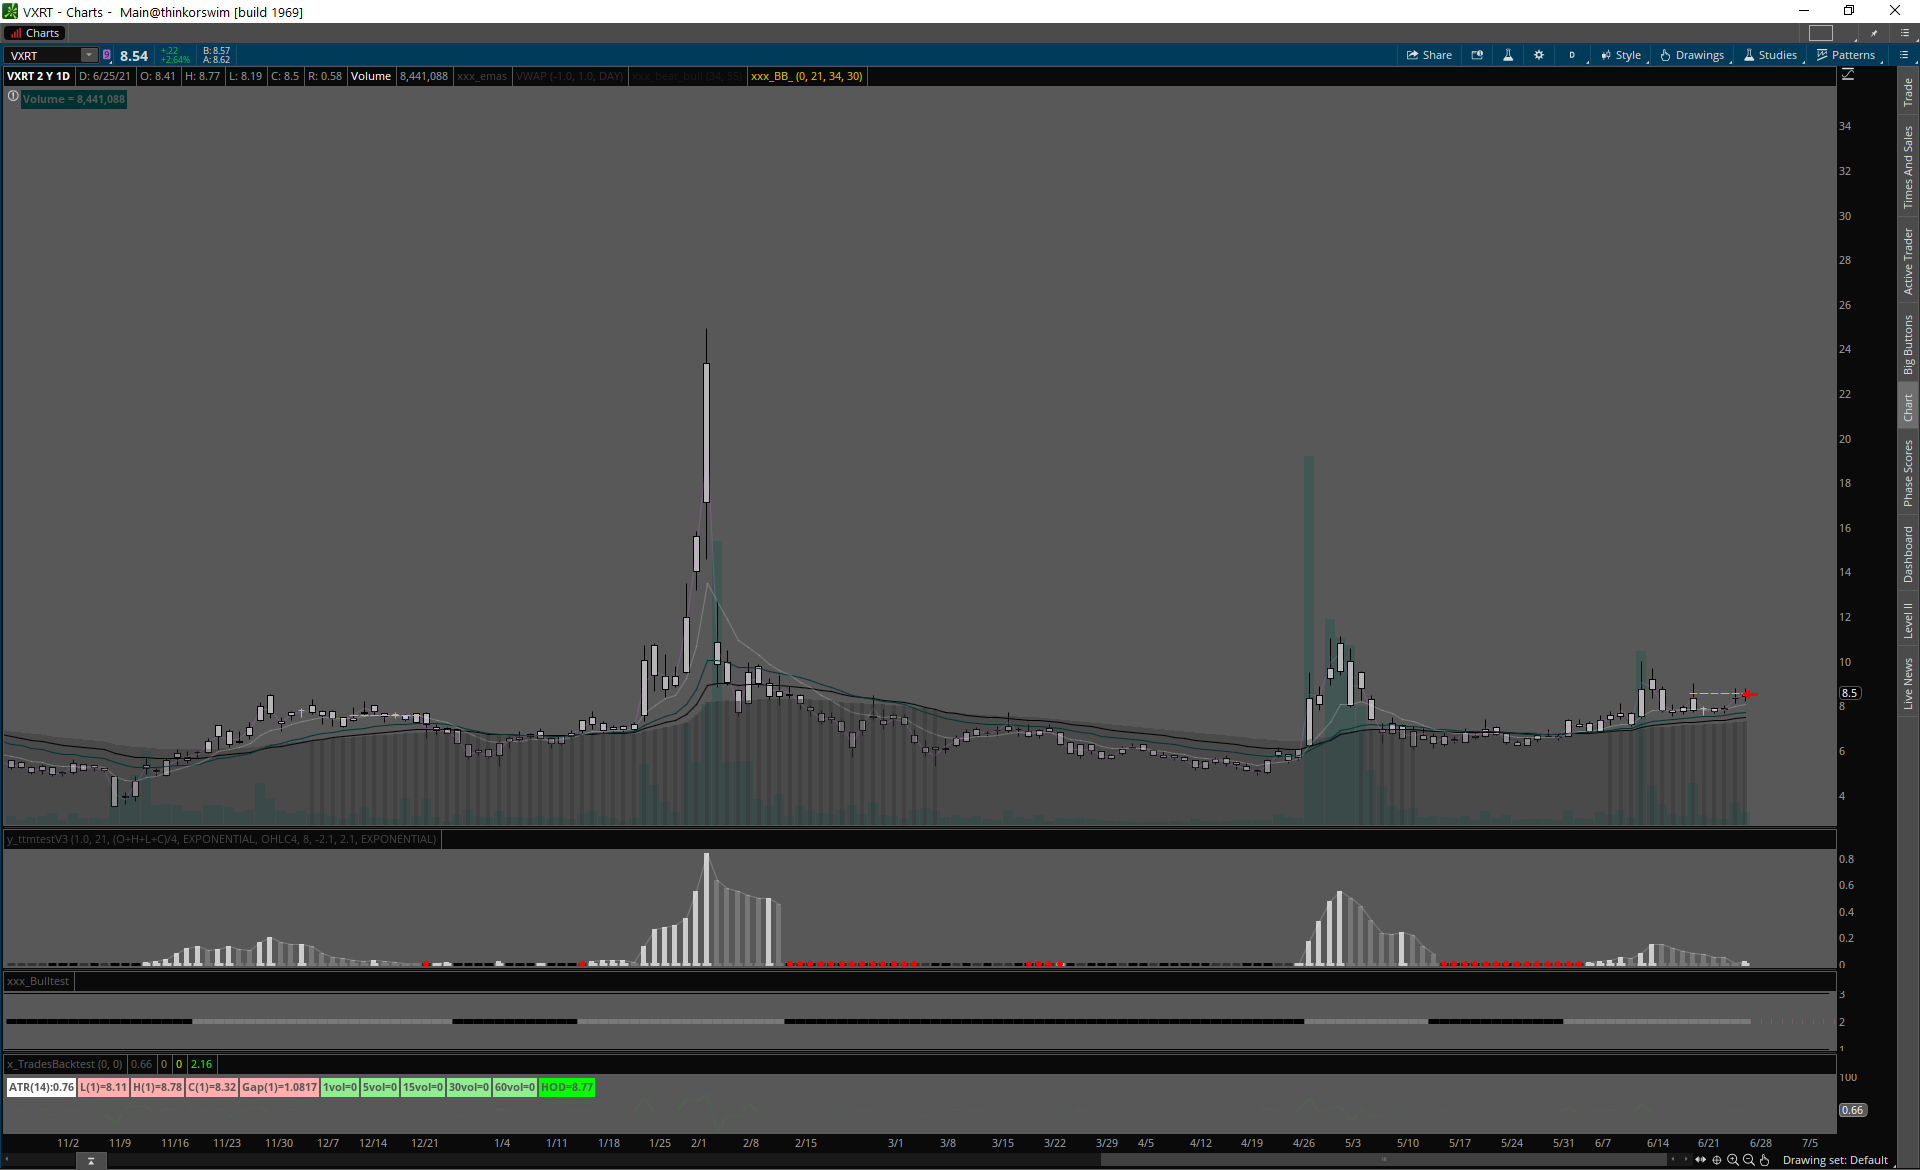The height and width of the screenshot is (1170, 1920).
Task: Select the pointer hand drawing tool icon
Action: click(1765, 1160)
